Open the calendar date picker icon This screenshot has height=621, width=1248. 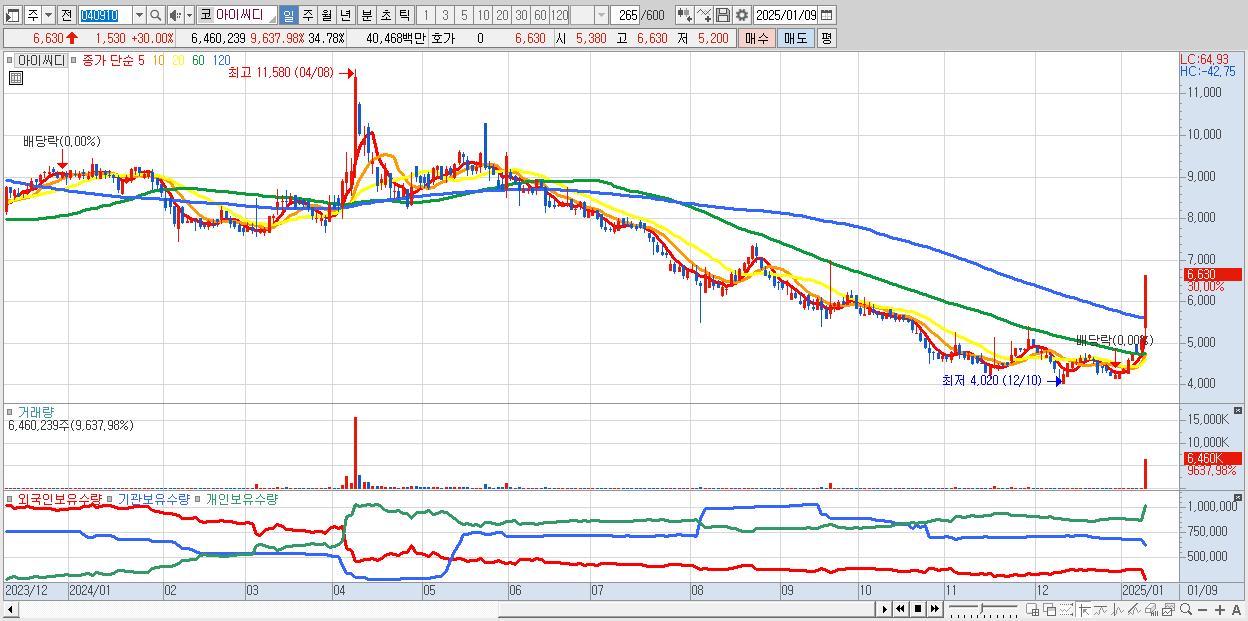pyautogui.click(x=826, y=15)
